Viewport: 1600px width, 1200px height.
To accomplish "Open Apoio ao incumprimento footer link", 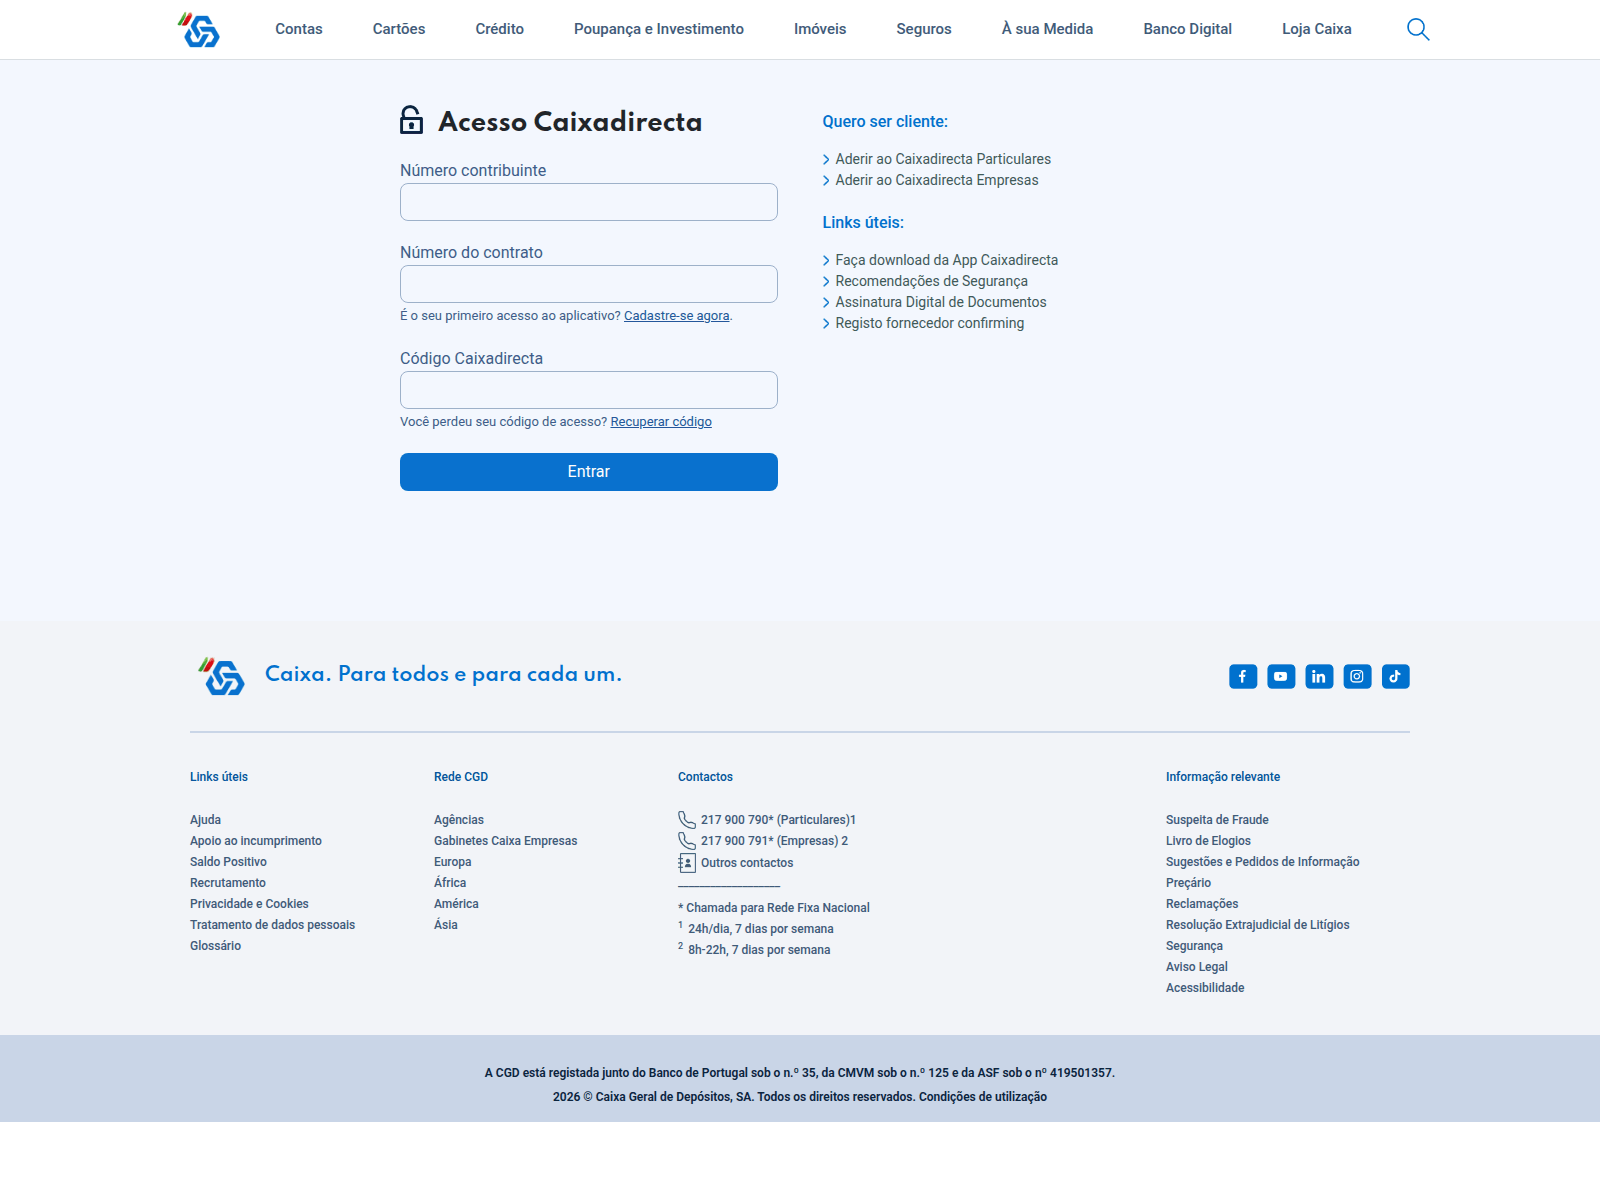I will pyautogui.click(x=256, y=841).
